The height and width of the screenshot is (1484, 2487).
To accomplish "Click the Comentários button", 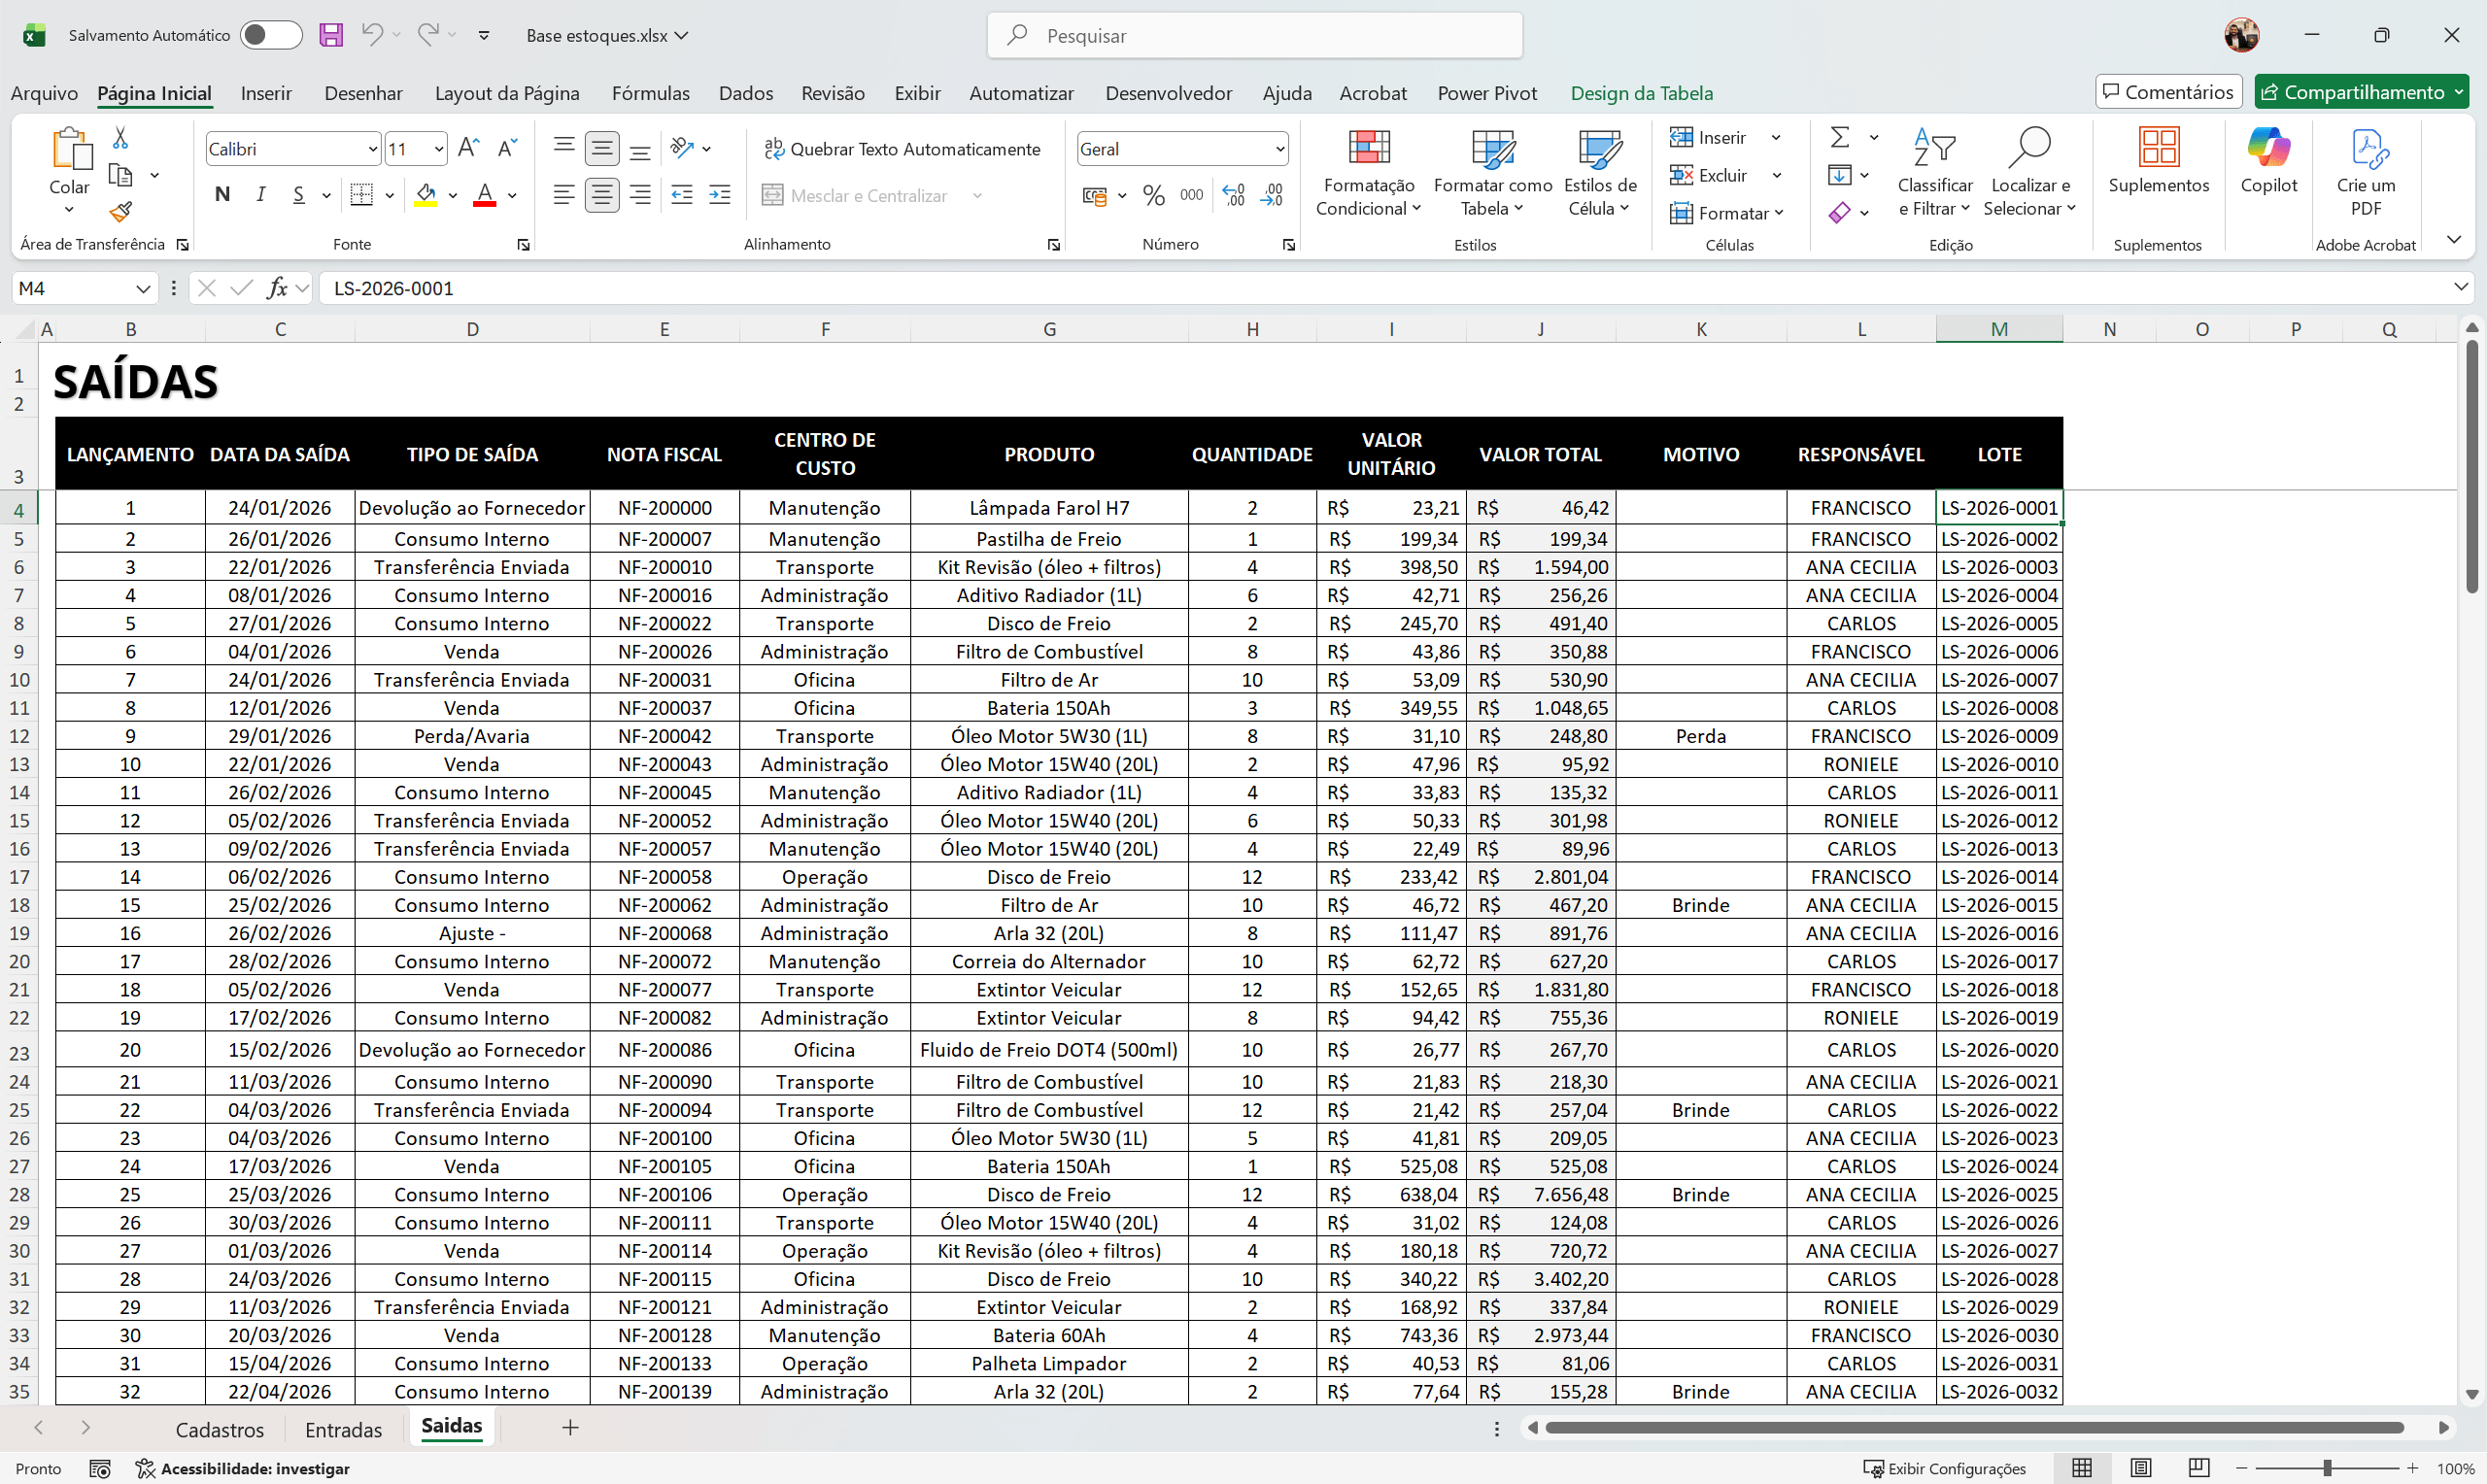I will click(x=2168, y=92).
